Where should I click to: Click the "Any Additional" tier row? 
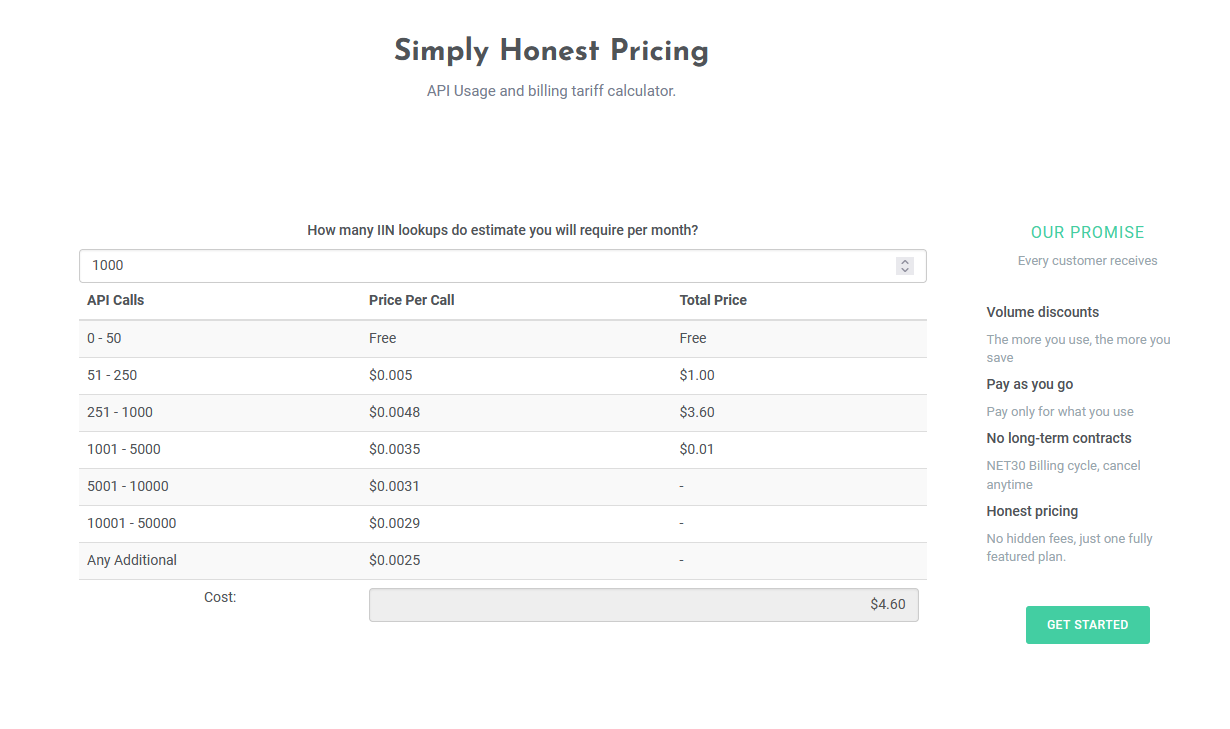pos(132,560)
